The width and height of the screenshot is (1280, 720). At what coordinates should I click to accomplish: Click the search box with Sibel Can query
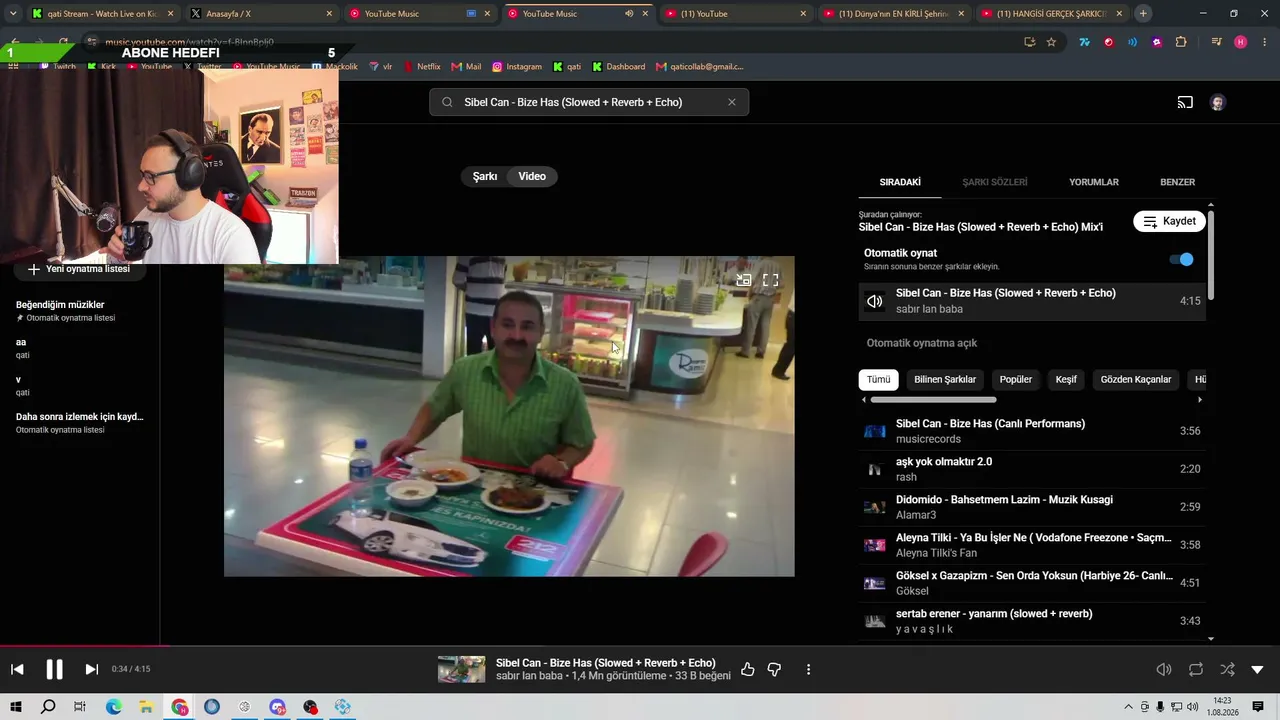(589, 102)
